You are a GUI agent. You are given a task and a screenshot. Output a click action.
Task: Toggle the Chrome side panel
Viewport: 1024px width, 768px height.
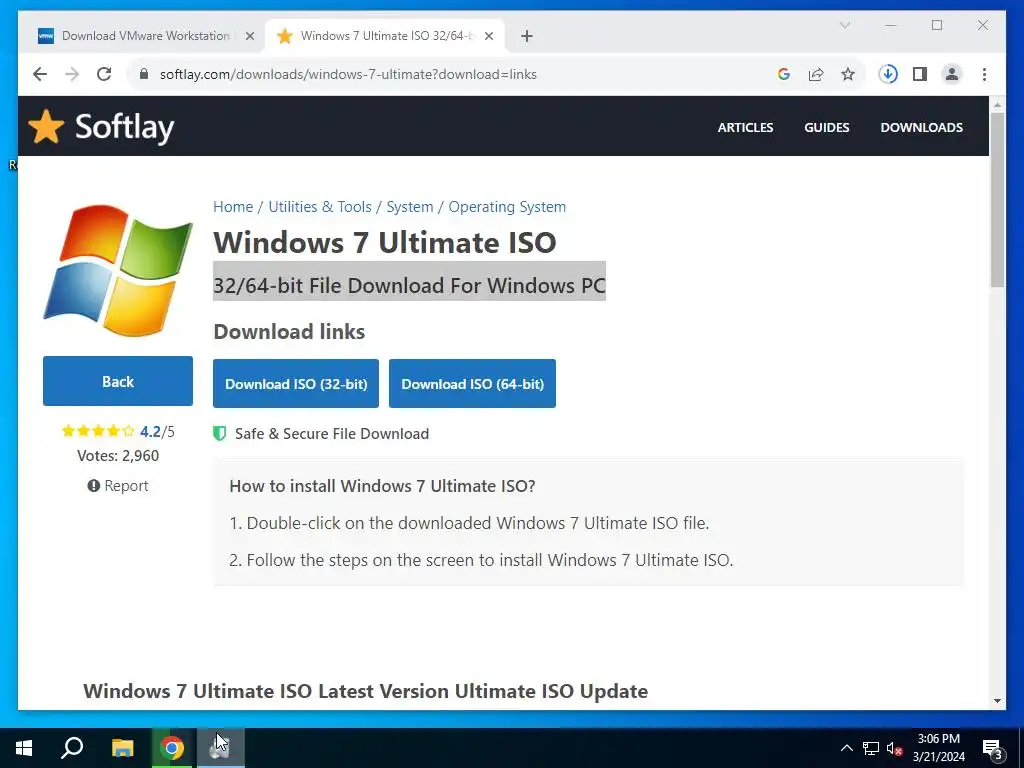(x=920, y=74)
